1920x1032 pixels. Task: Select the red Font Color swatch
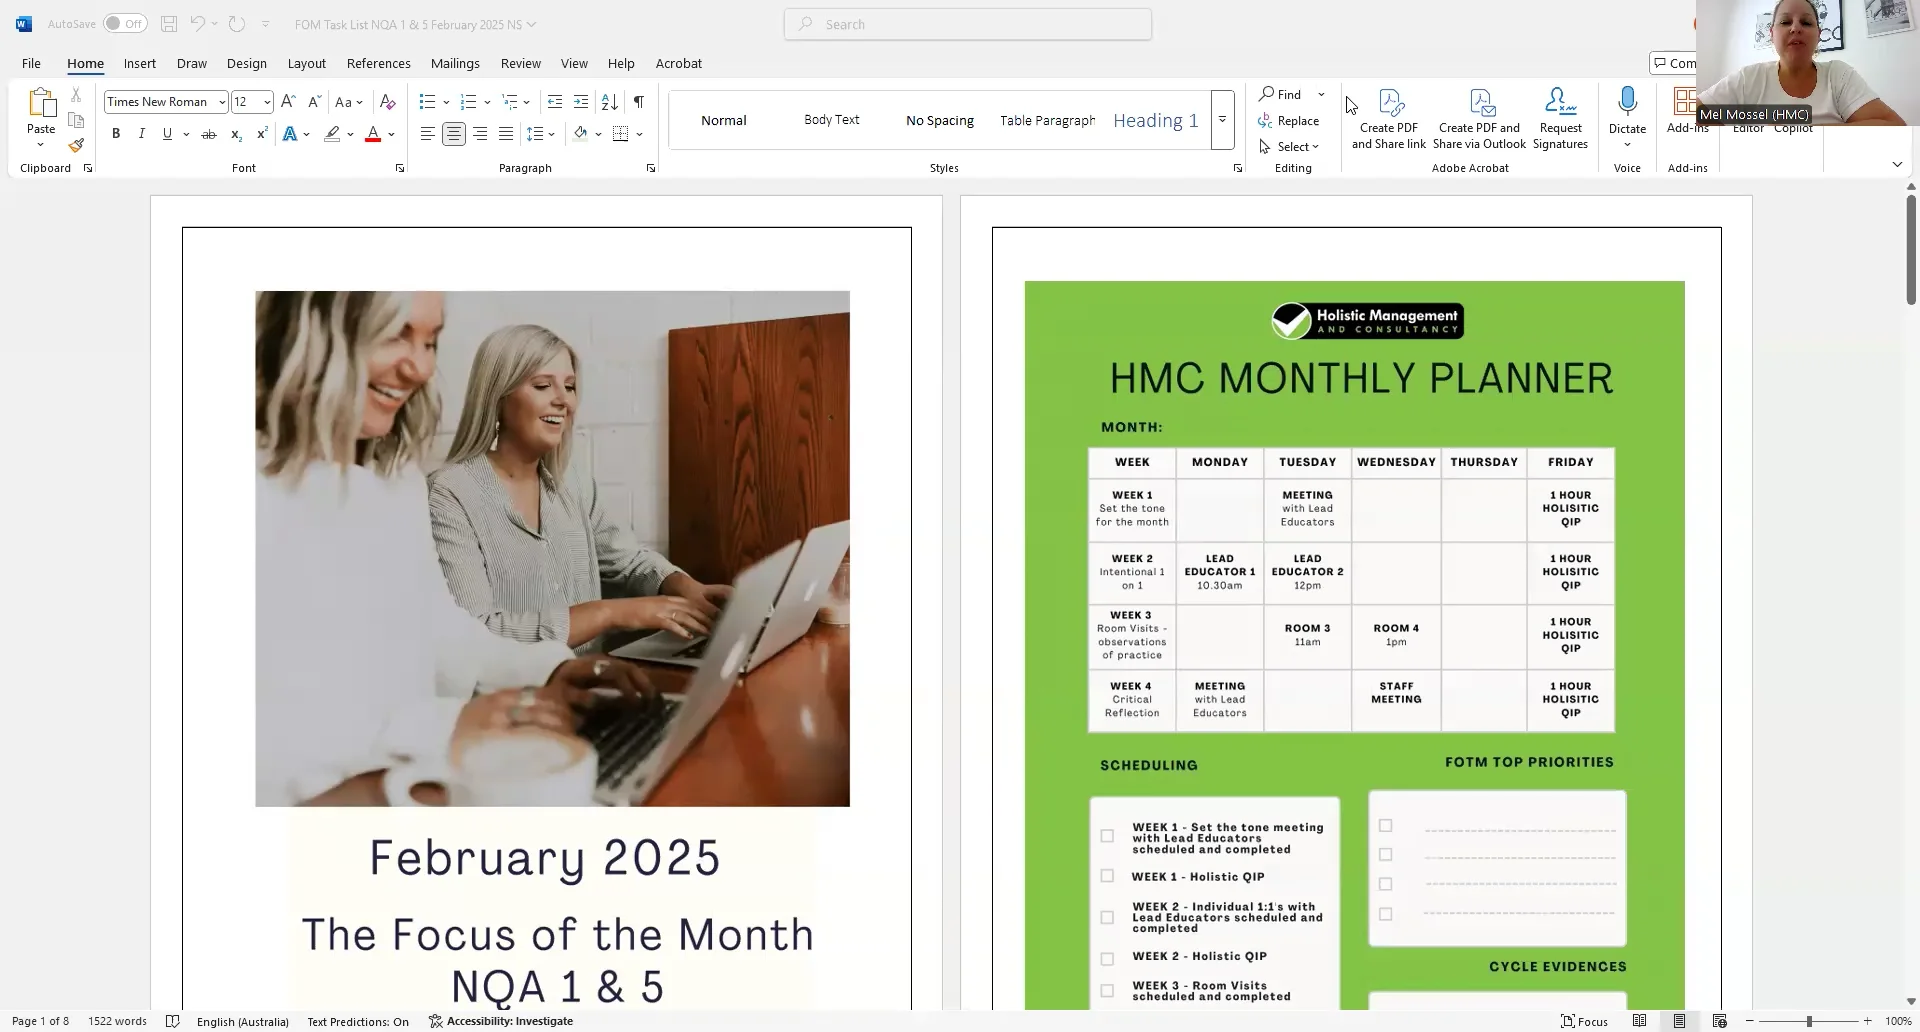[x=372, y=133]
